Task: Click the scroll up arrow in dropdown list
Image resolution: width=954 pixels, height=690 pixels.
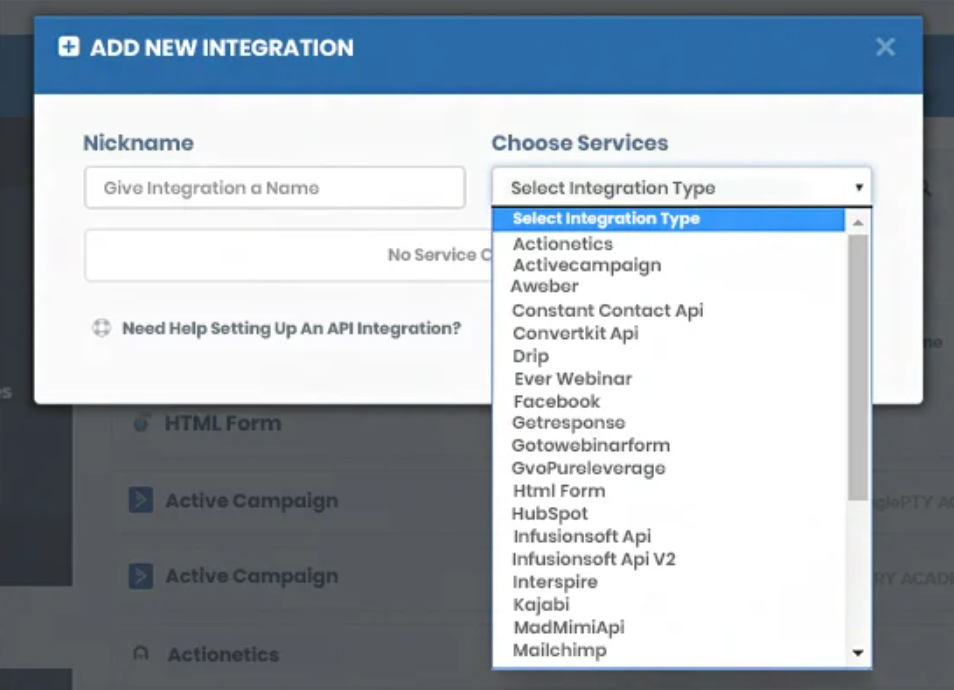Action: [857, 221]
